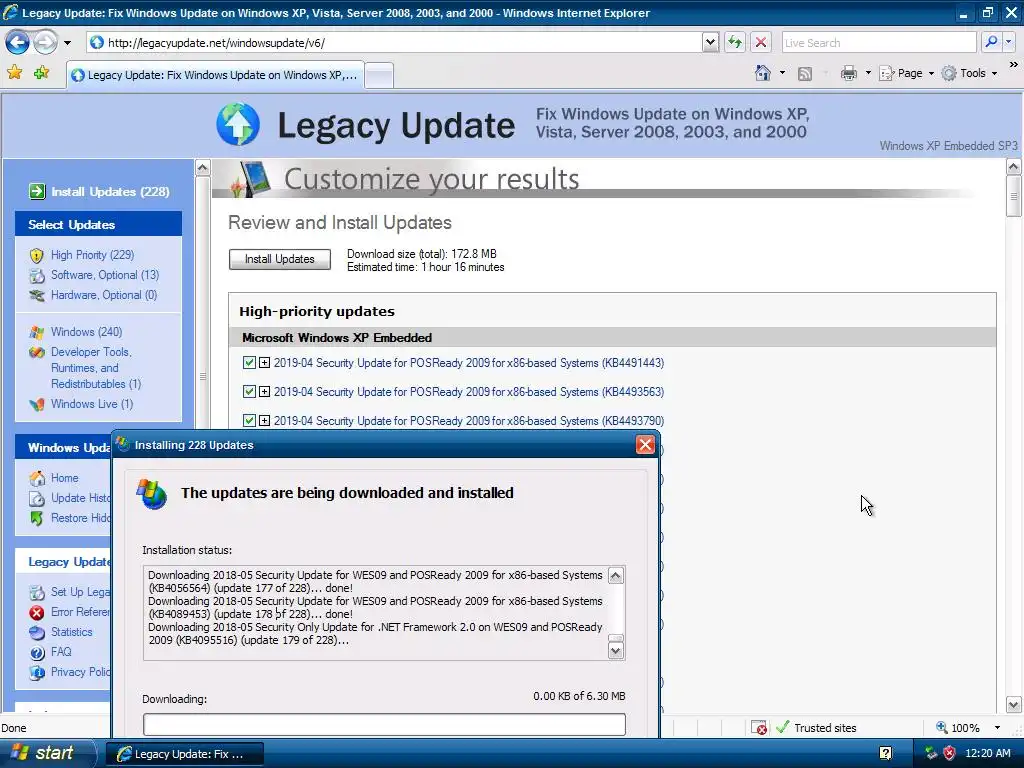
Task: Click the FAQ question mark icon
Action: tap(37, 652)
